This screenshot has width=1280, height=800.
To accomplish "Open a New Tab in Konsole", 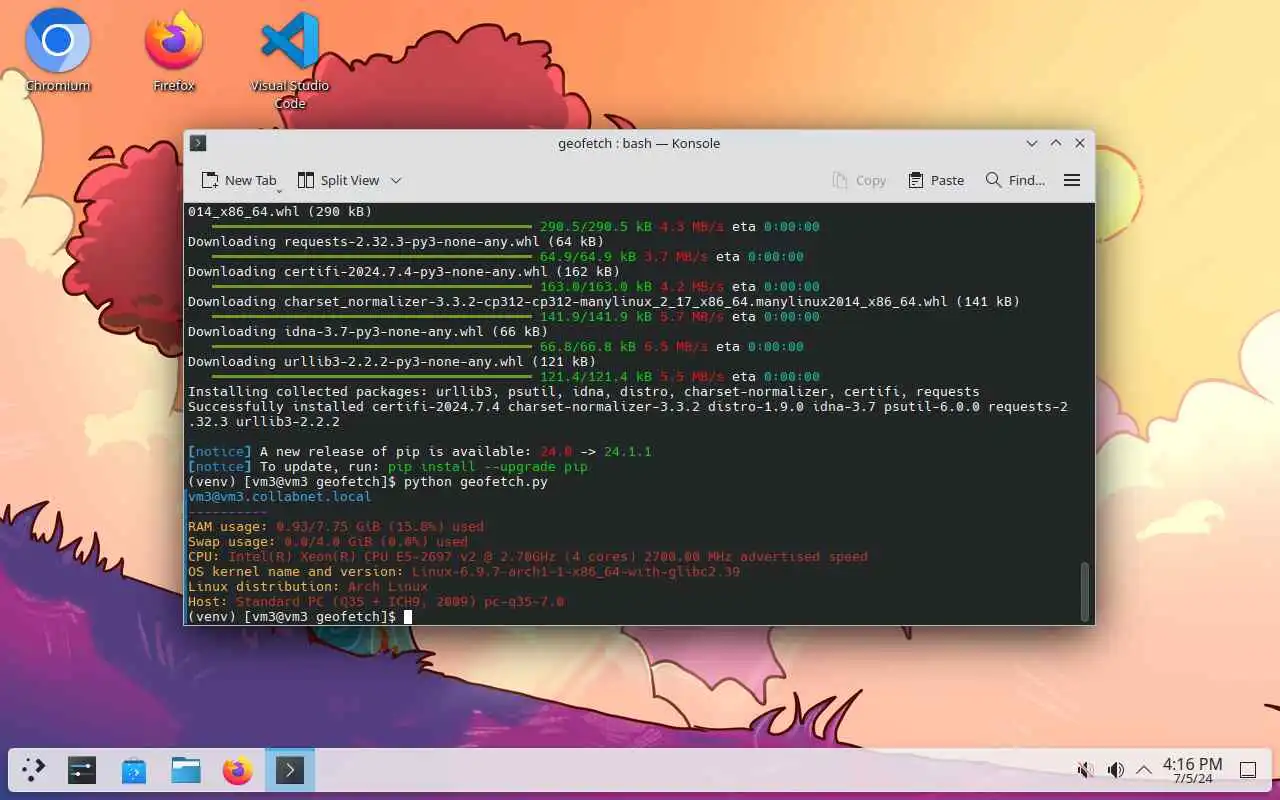I will (x=238, y=180).
